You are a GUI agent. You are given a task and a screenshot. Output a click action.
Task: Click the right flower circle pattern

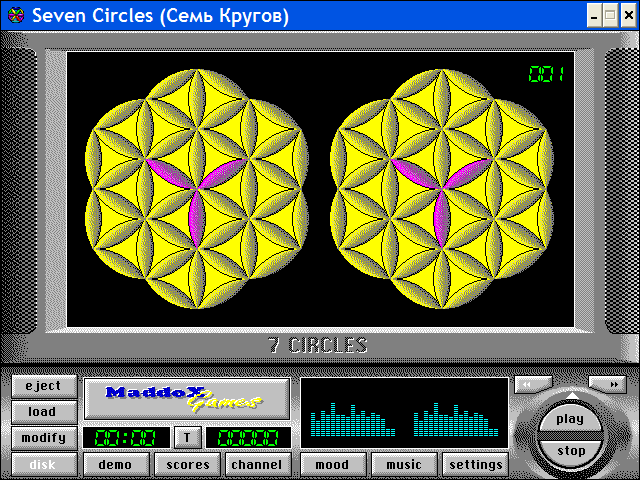442,189
